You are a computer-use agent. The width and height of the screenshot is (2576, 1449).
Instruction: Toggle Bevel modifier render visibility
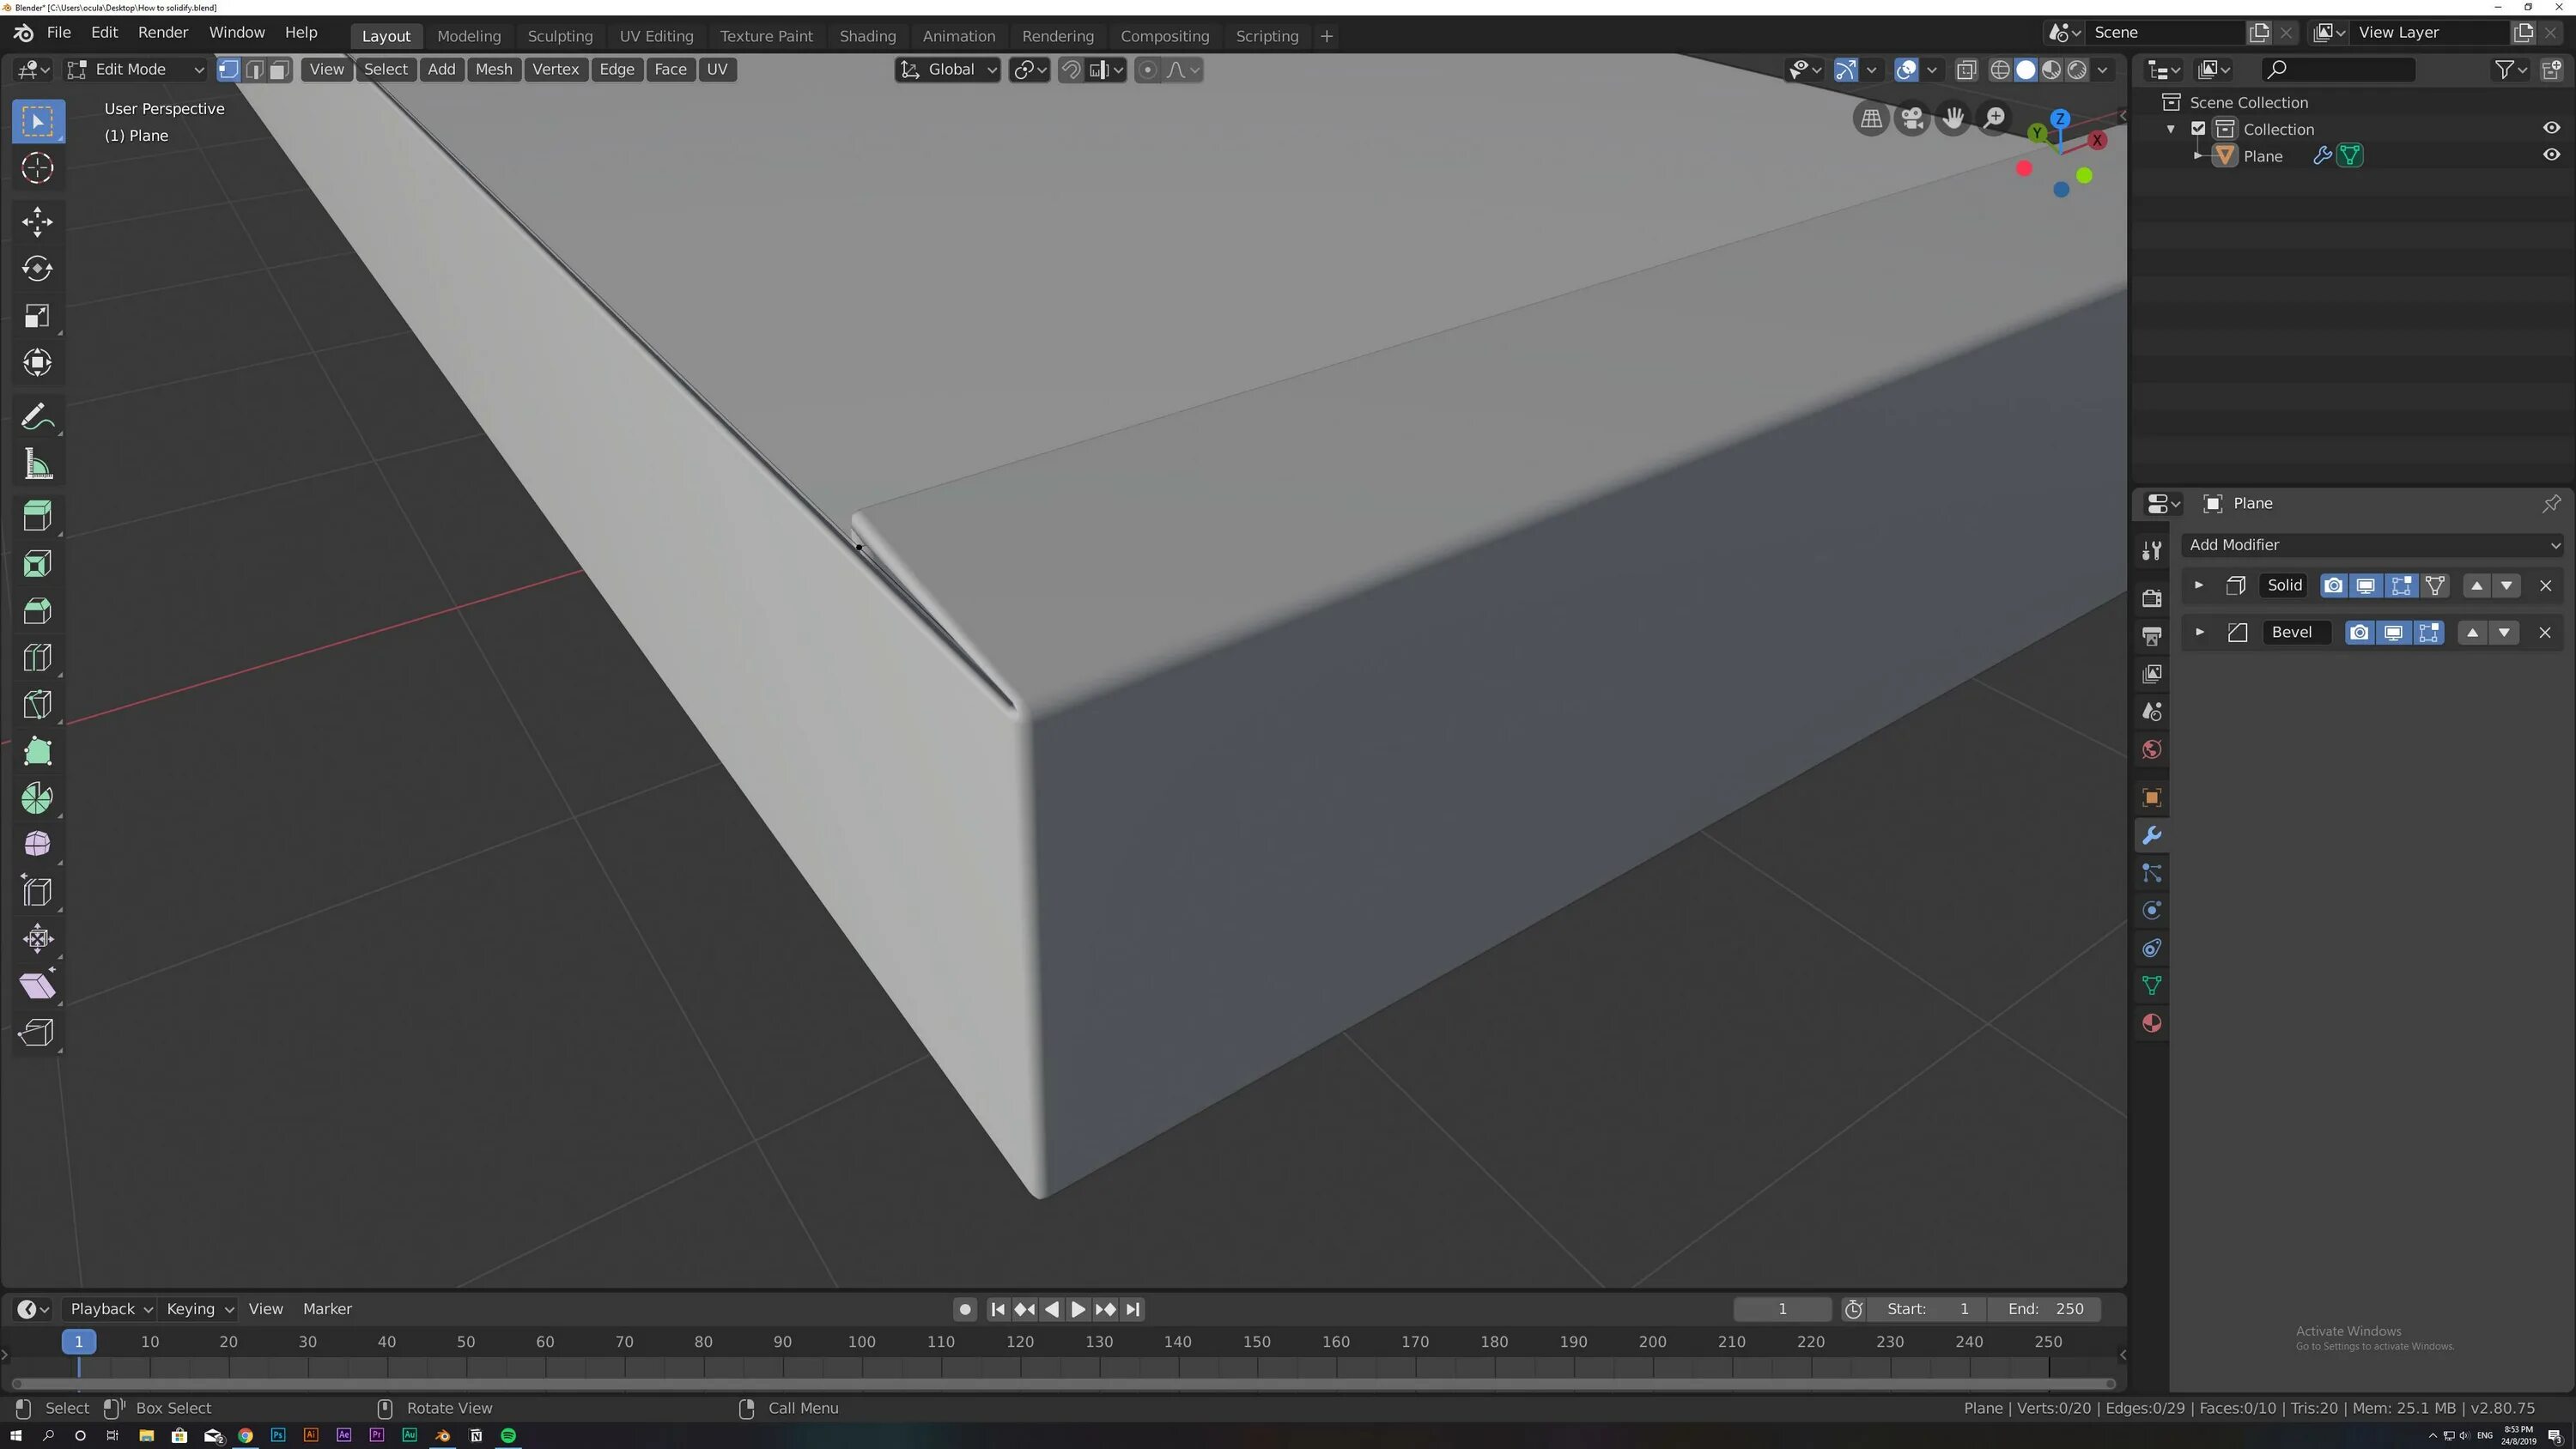pyautogui.click(x=2359, y=632)
